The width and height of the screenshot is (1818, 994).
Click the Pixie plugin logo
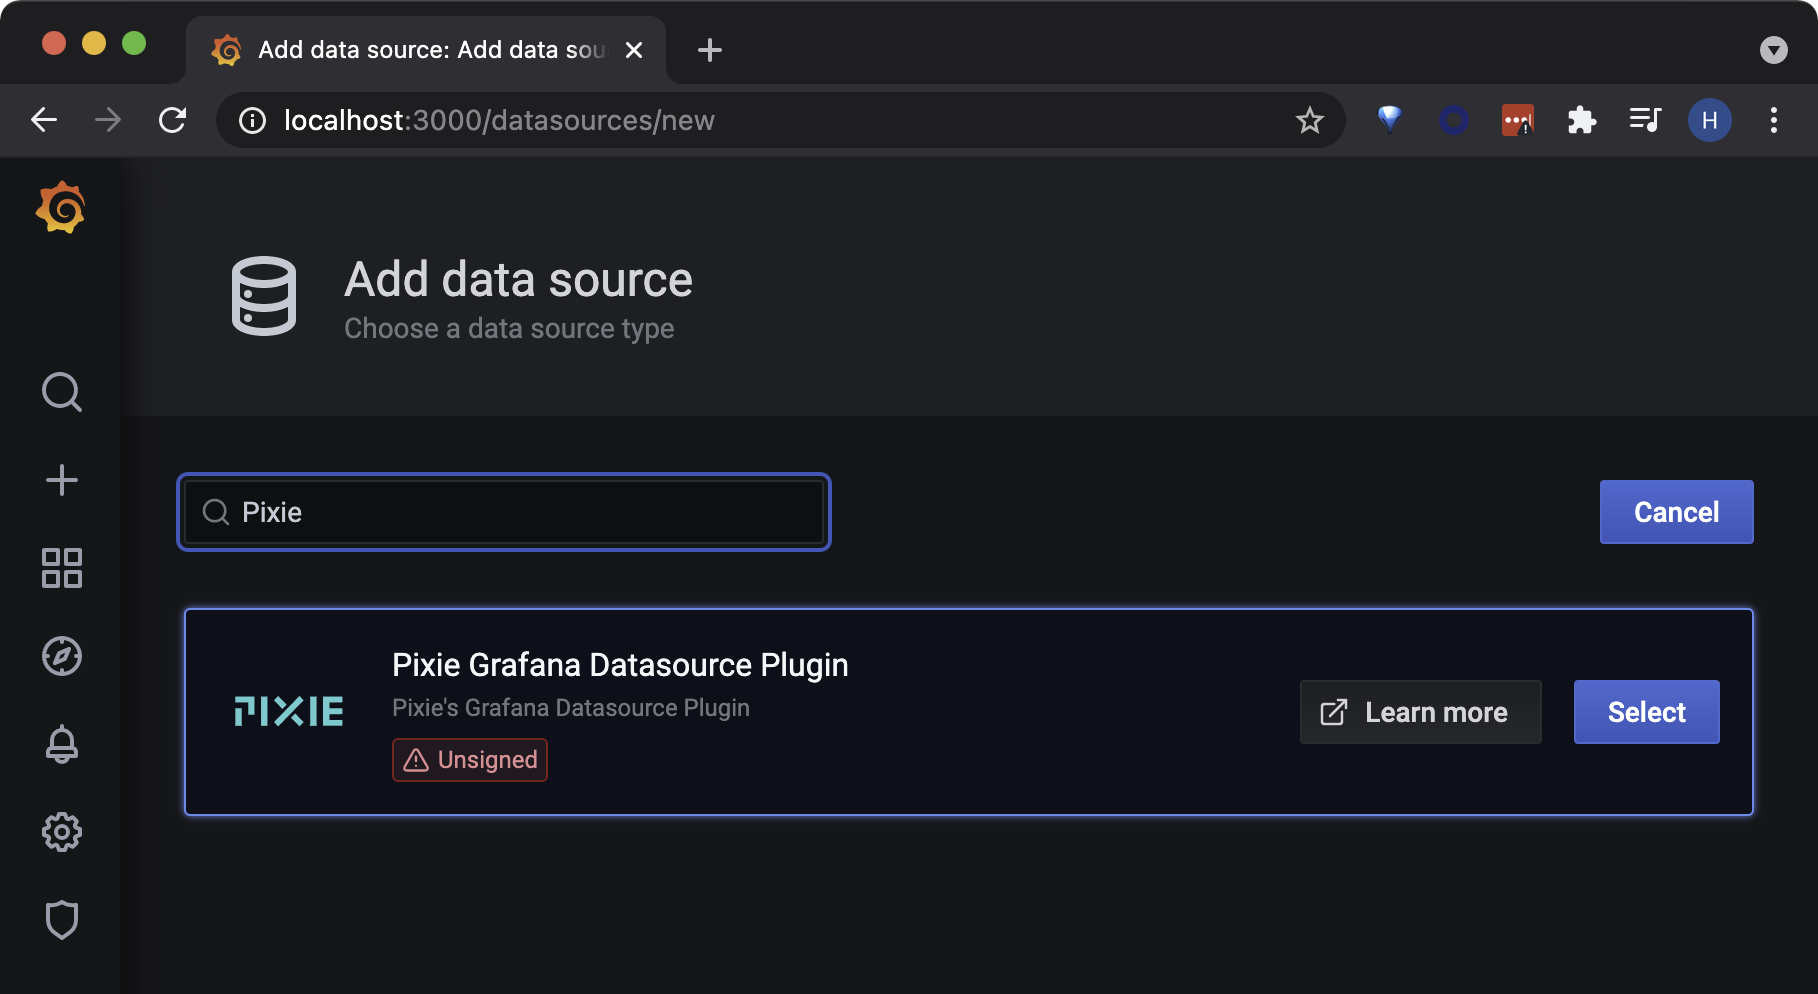(x=289, y=711)
